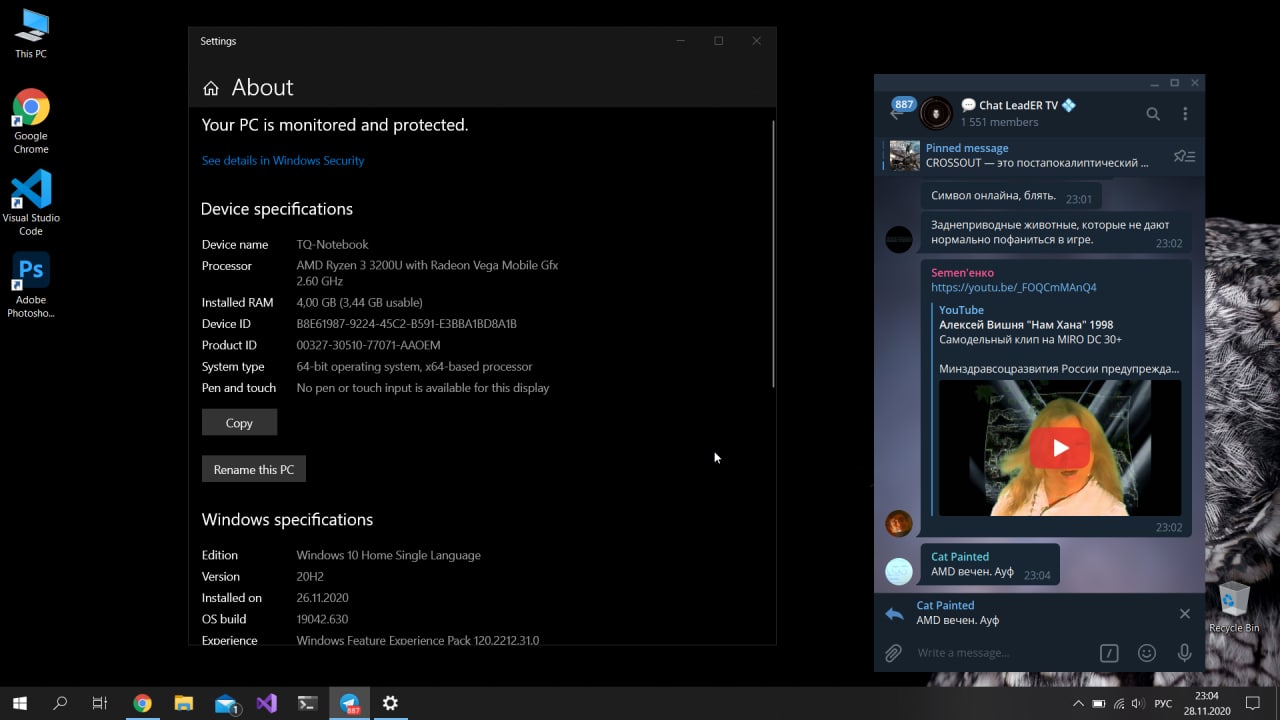Click Product ID value text
The height and width of the screenshot is (720, 1280).
coord(368,345)
